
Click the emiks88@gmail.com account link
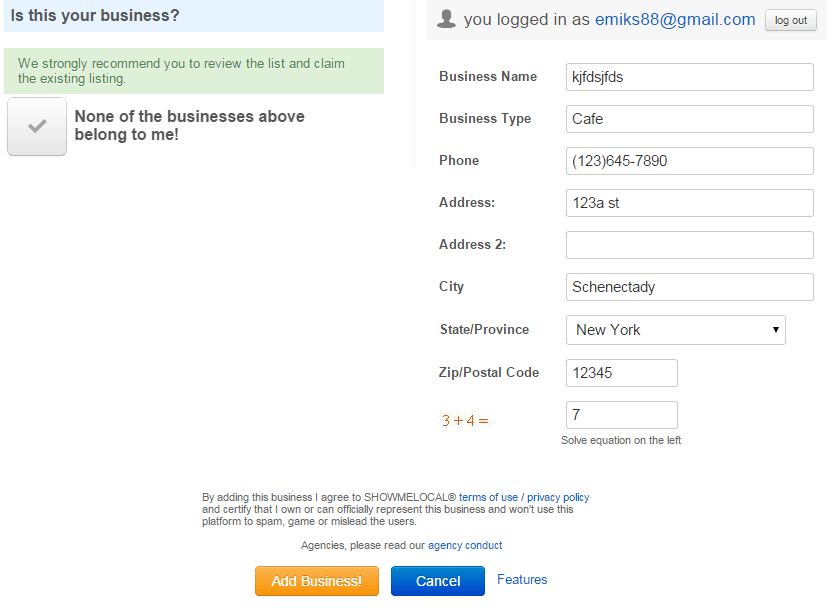pos(675,20)
